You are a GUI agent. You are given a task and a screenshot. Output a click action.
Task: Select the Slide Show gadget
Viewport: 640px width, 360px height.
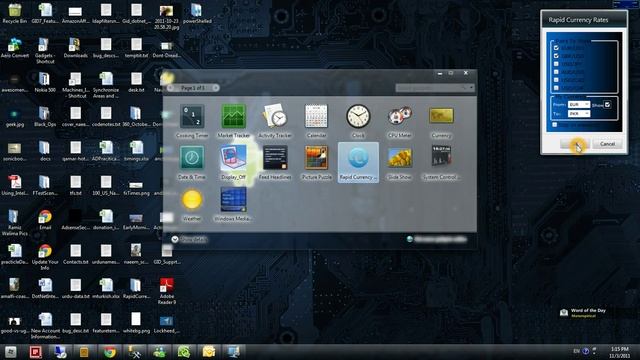coord(400,163)
